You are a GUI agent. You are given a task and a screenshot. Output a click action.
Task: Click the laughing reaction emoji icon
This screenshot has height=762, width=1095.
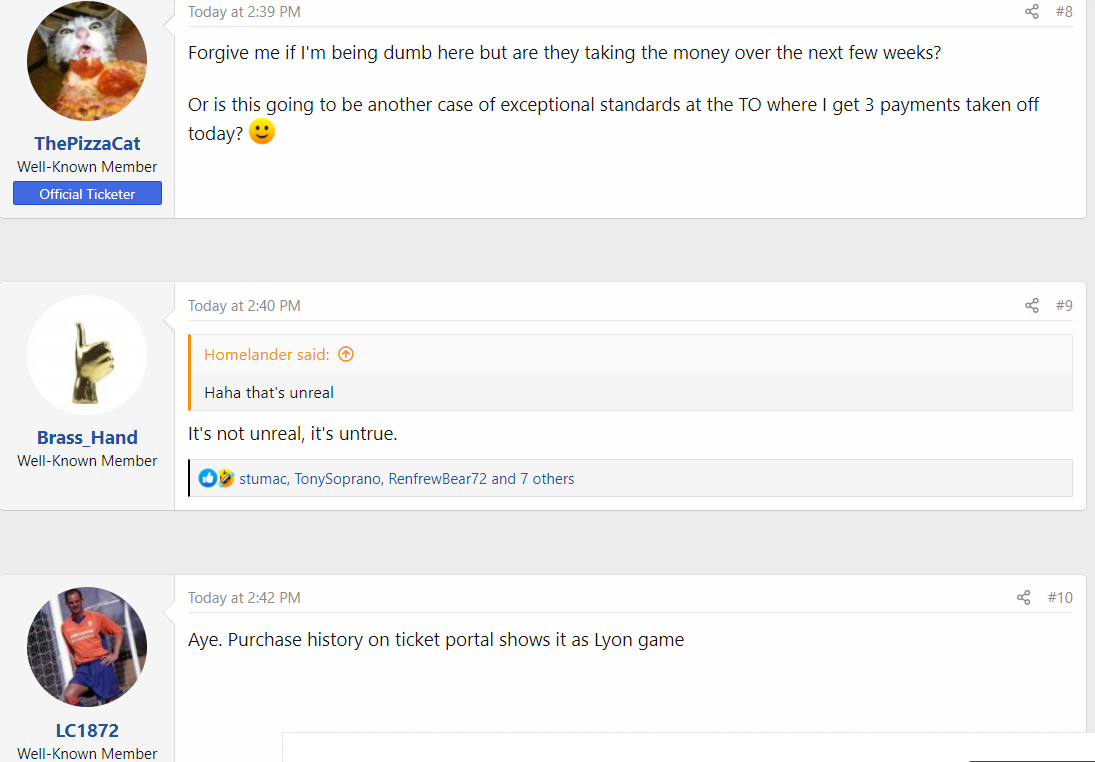coord(226,478)
